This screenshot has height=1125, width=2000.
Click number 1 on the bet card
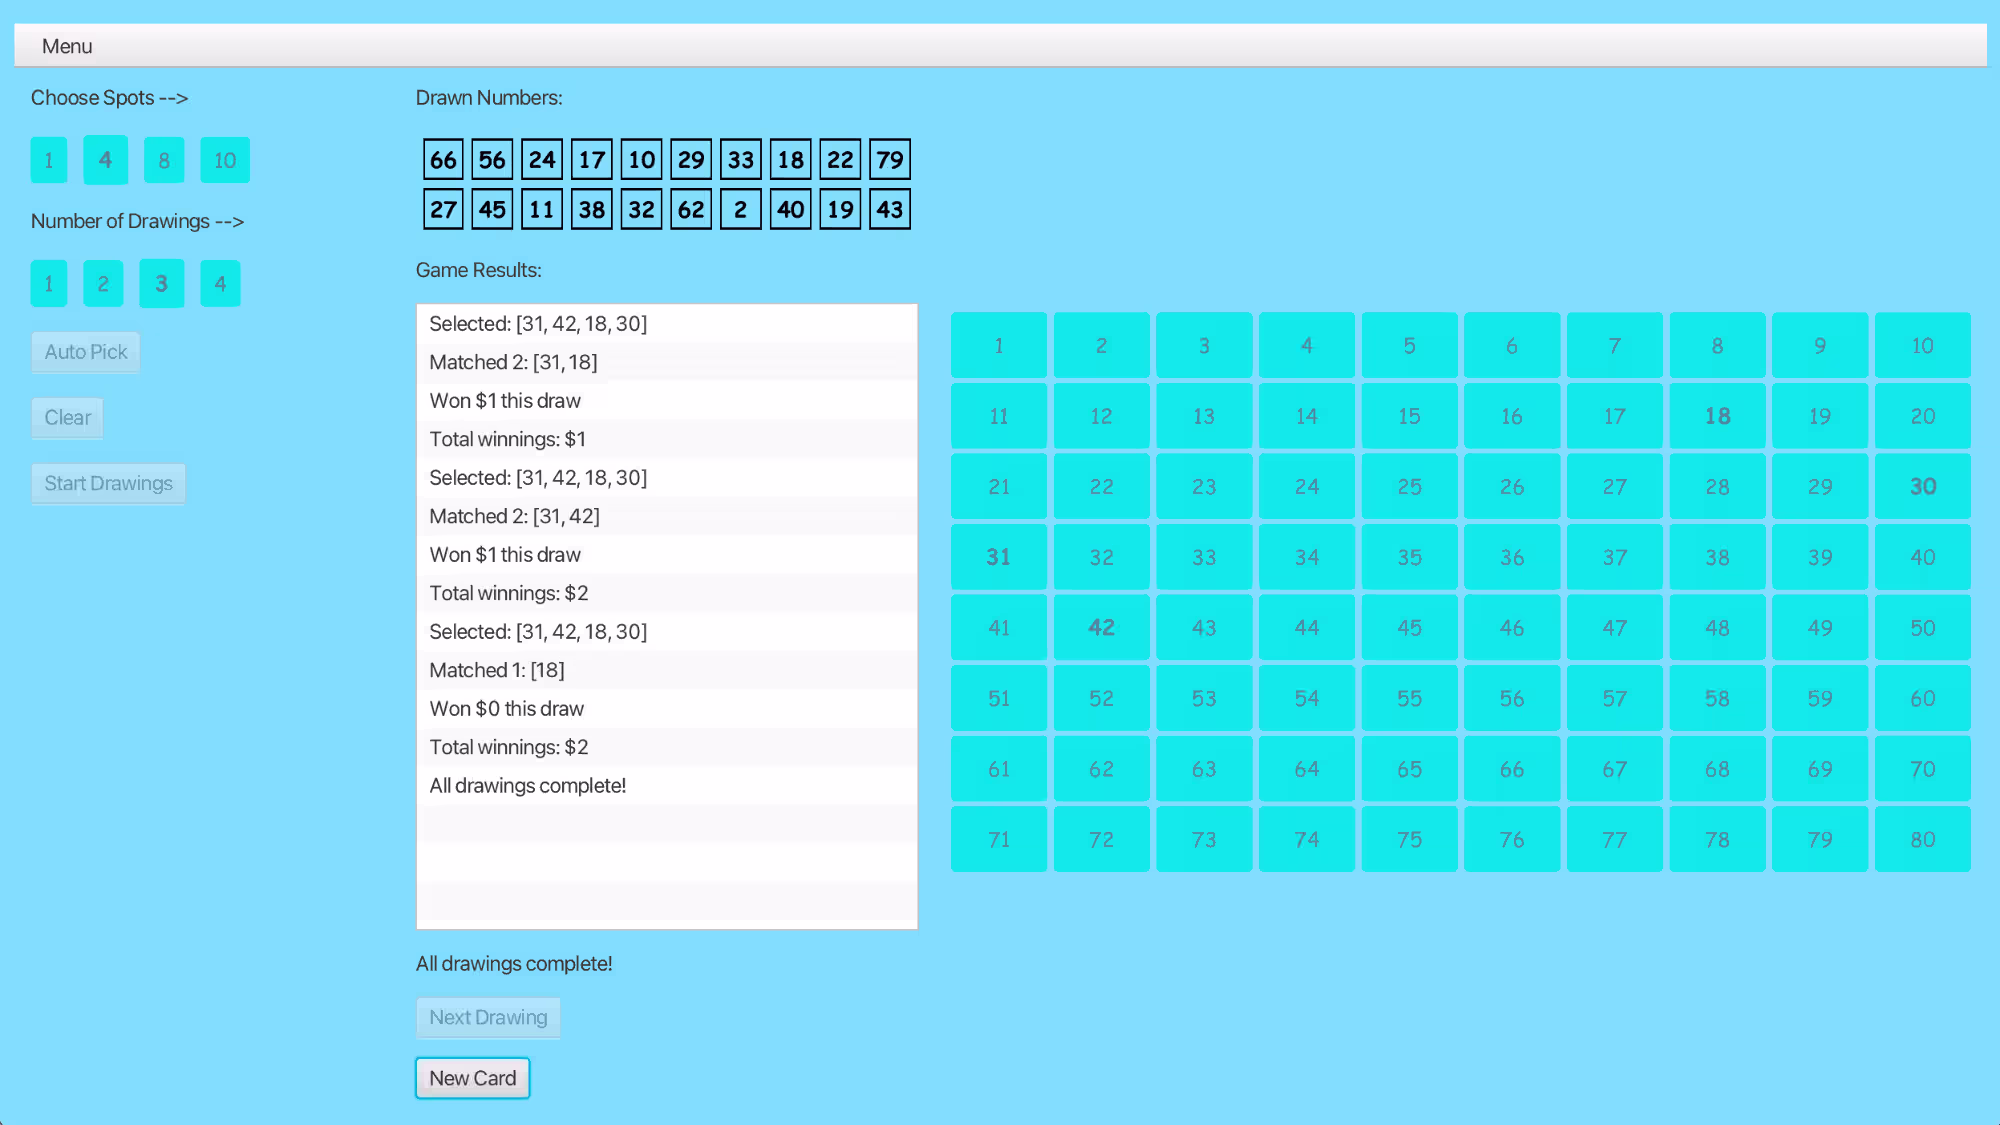coord(998,346)
